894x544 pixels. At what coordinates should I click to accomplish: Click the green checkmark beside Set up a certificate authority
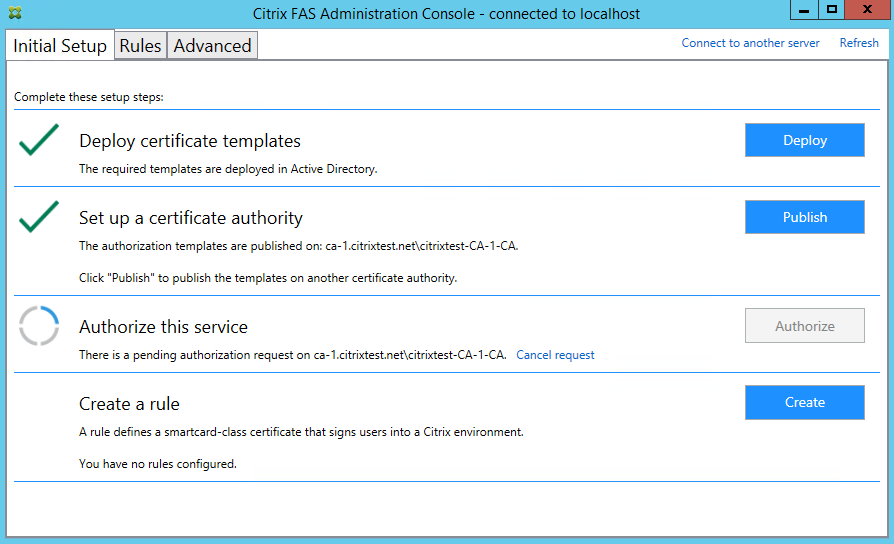(39, 217)
